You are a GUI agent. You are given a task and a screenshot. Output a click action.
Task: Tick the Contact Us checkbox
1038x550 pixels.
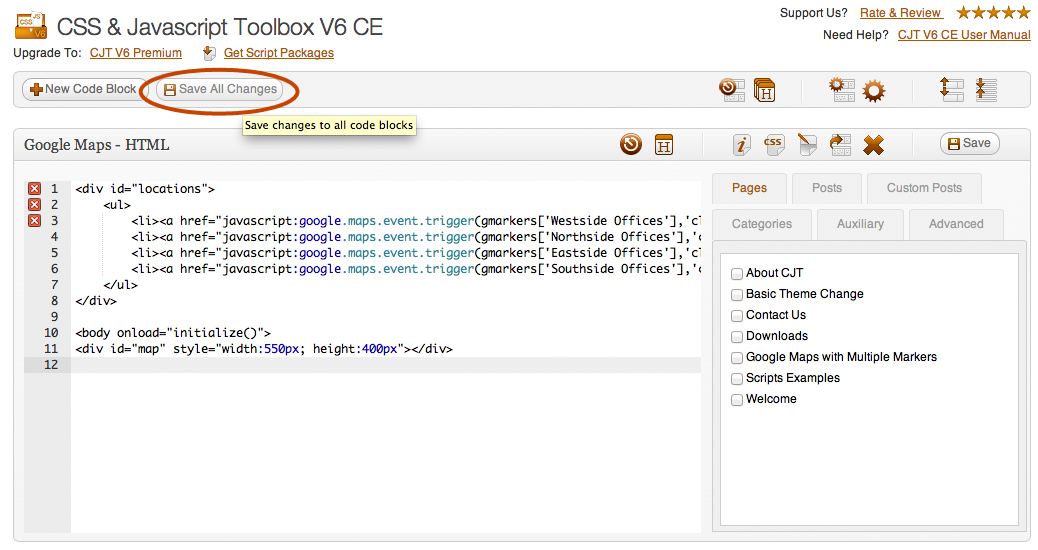pyautogui.click(x=737, y=315)
